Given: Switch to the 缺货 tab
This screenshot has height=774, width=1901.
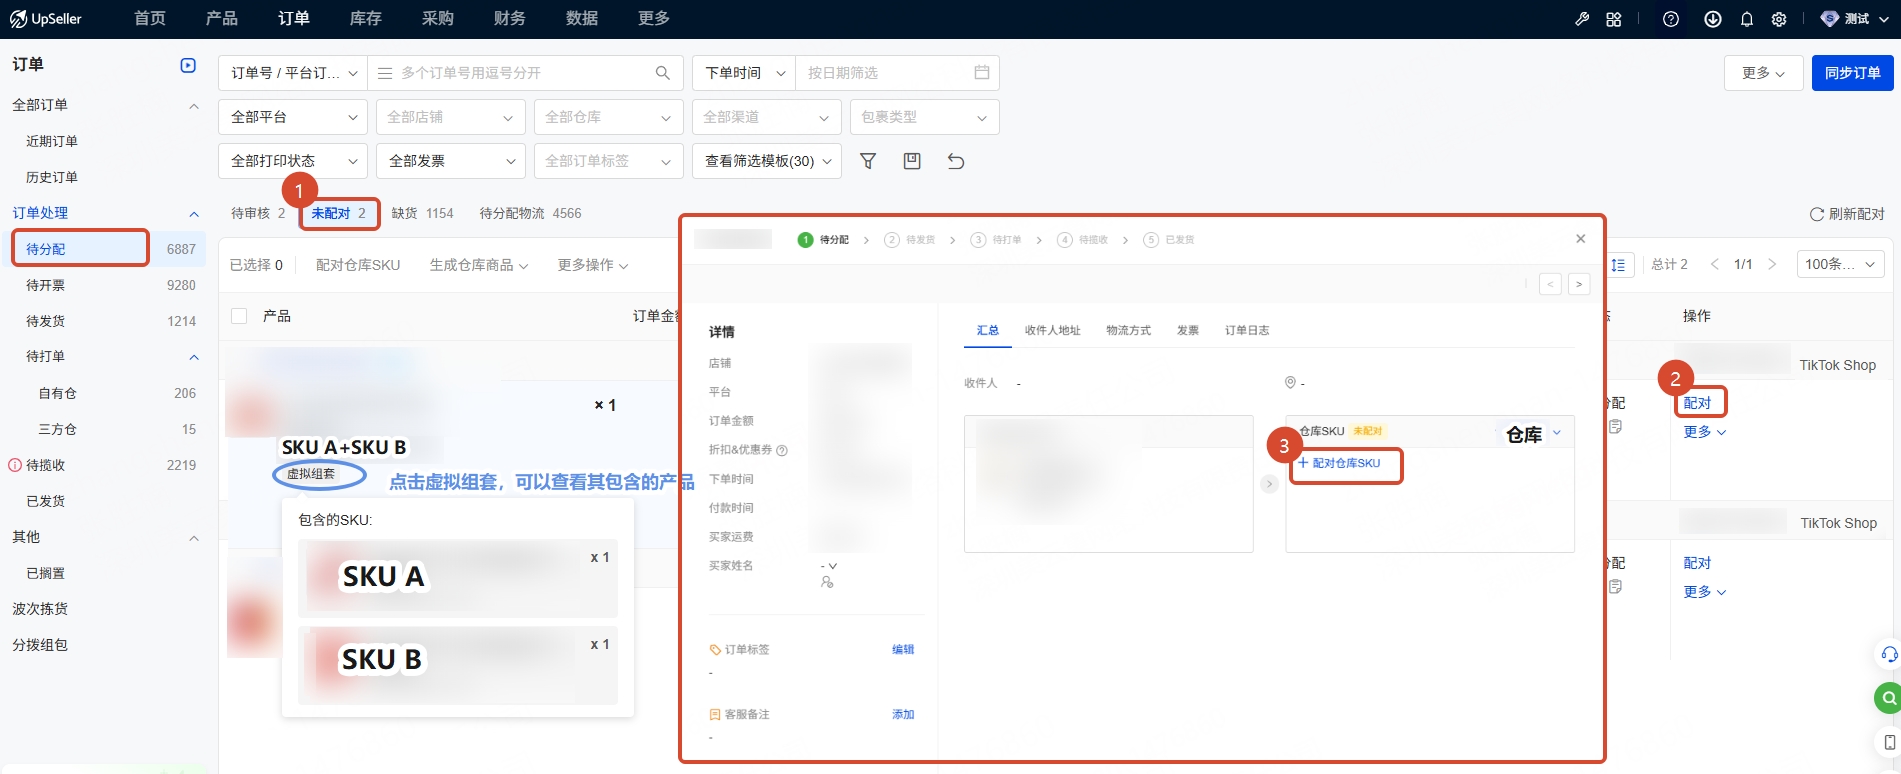Looking at the screenshot, I should [x=422, y=213].
